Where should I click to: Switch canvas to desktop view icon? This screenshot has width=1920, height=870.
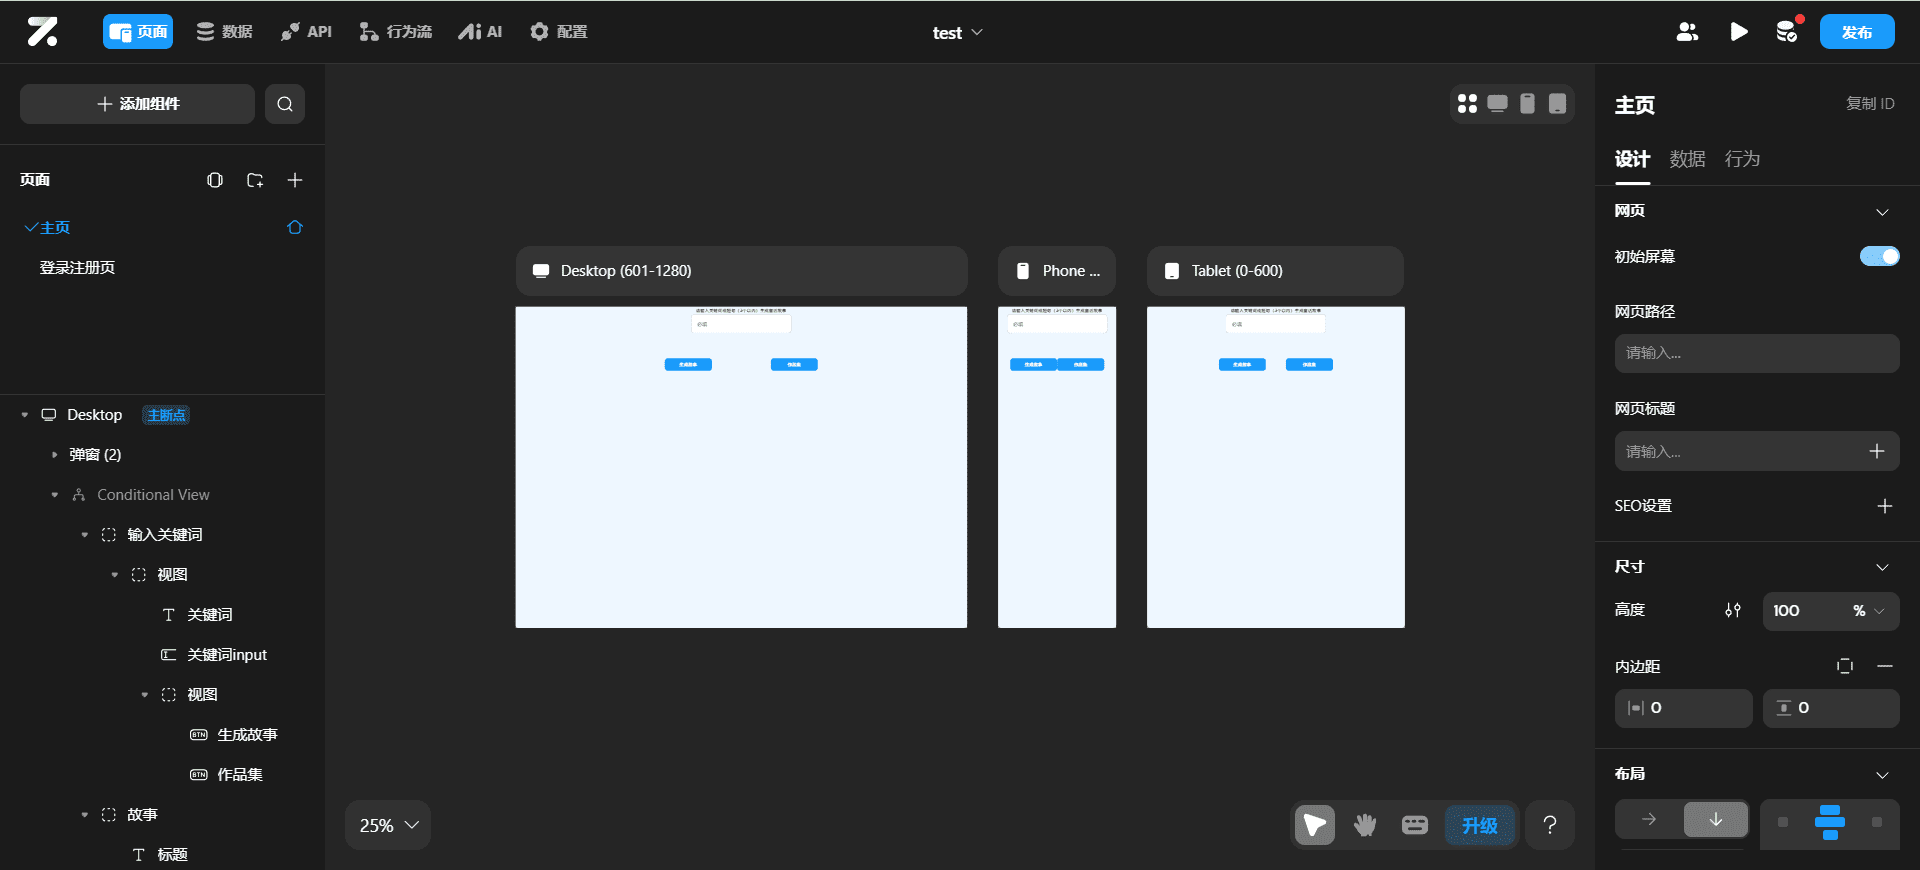click(x=1497, y=104)
